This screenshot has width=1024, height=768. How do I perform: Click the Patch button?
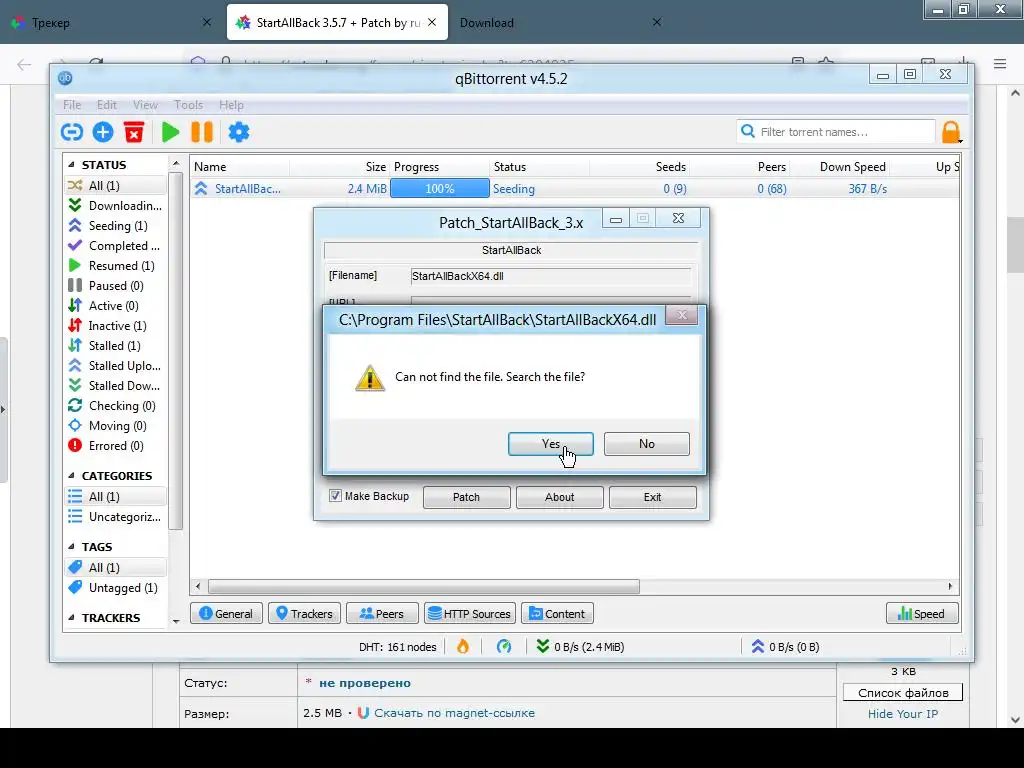tap(466, 497)
